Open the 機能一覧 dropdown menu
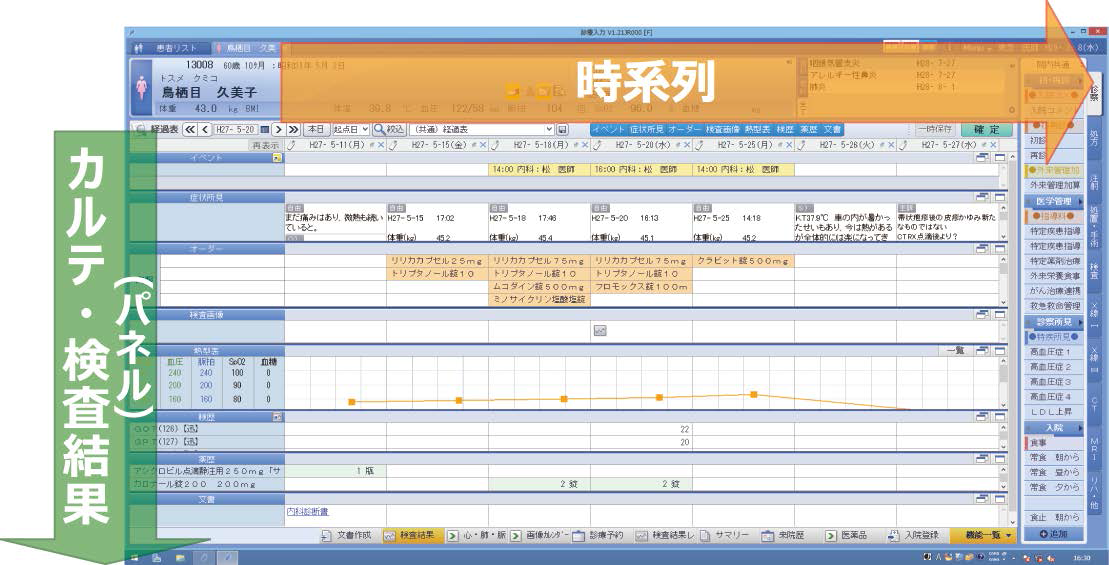Image resolution: width=1109 pixels, height=565 pixels. [x=984, y=535]
